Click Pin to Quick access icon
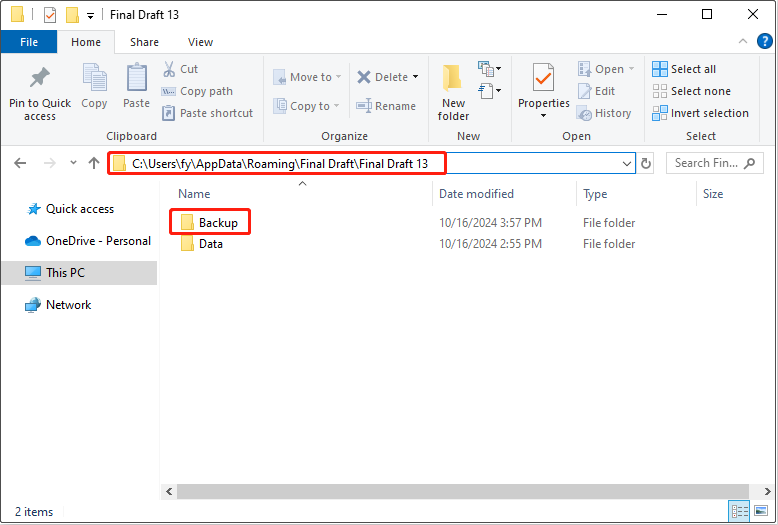Screen dimensions: 778x525 40,78
